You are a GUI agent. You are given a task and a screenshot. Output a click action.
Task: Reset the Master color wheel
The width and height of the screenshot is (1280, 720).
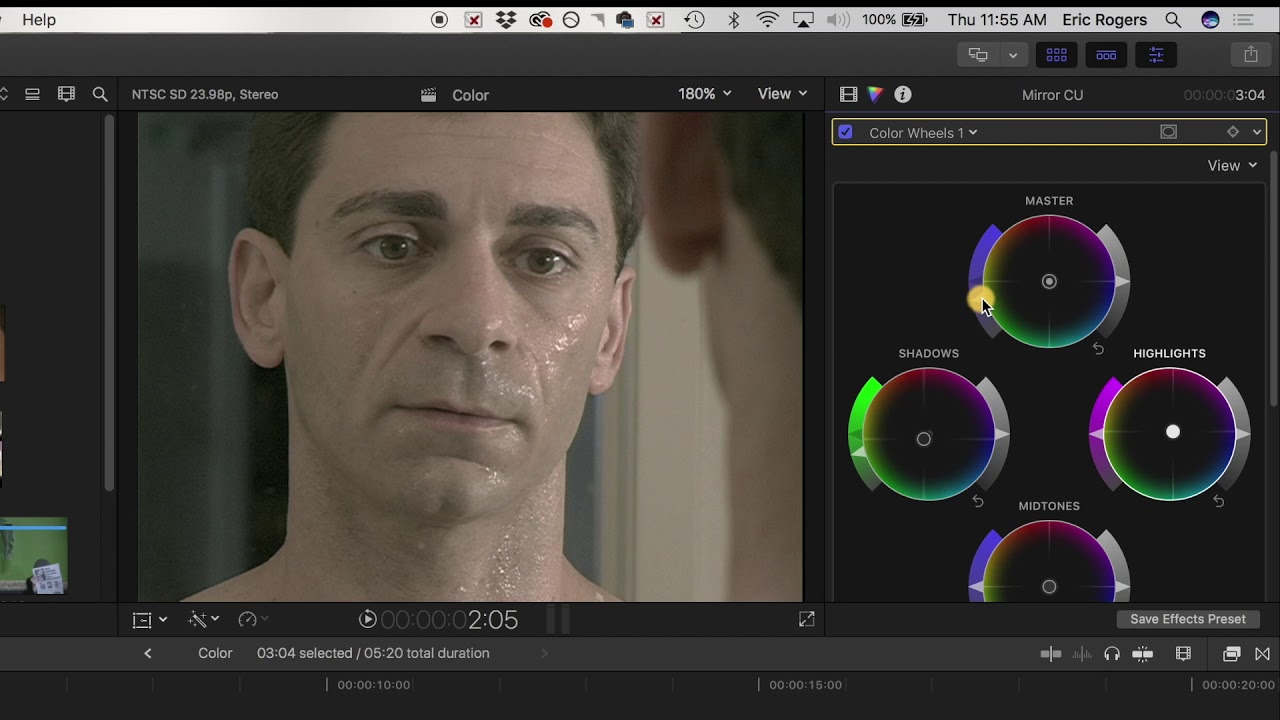(1098, 349)
